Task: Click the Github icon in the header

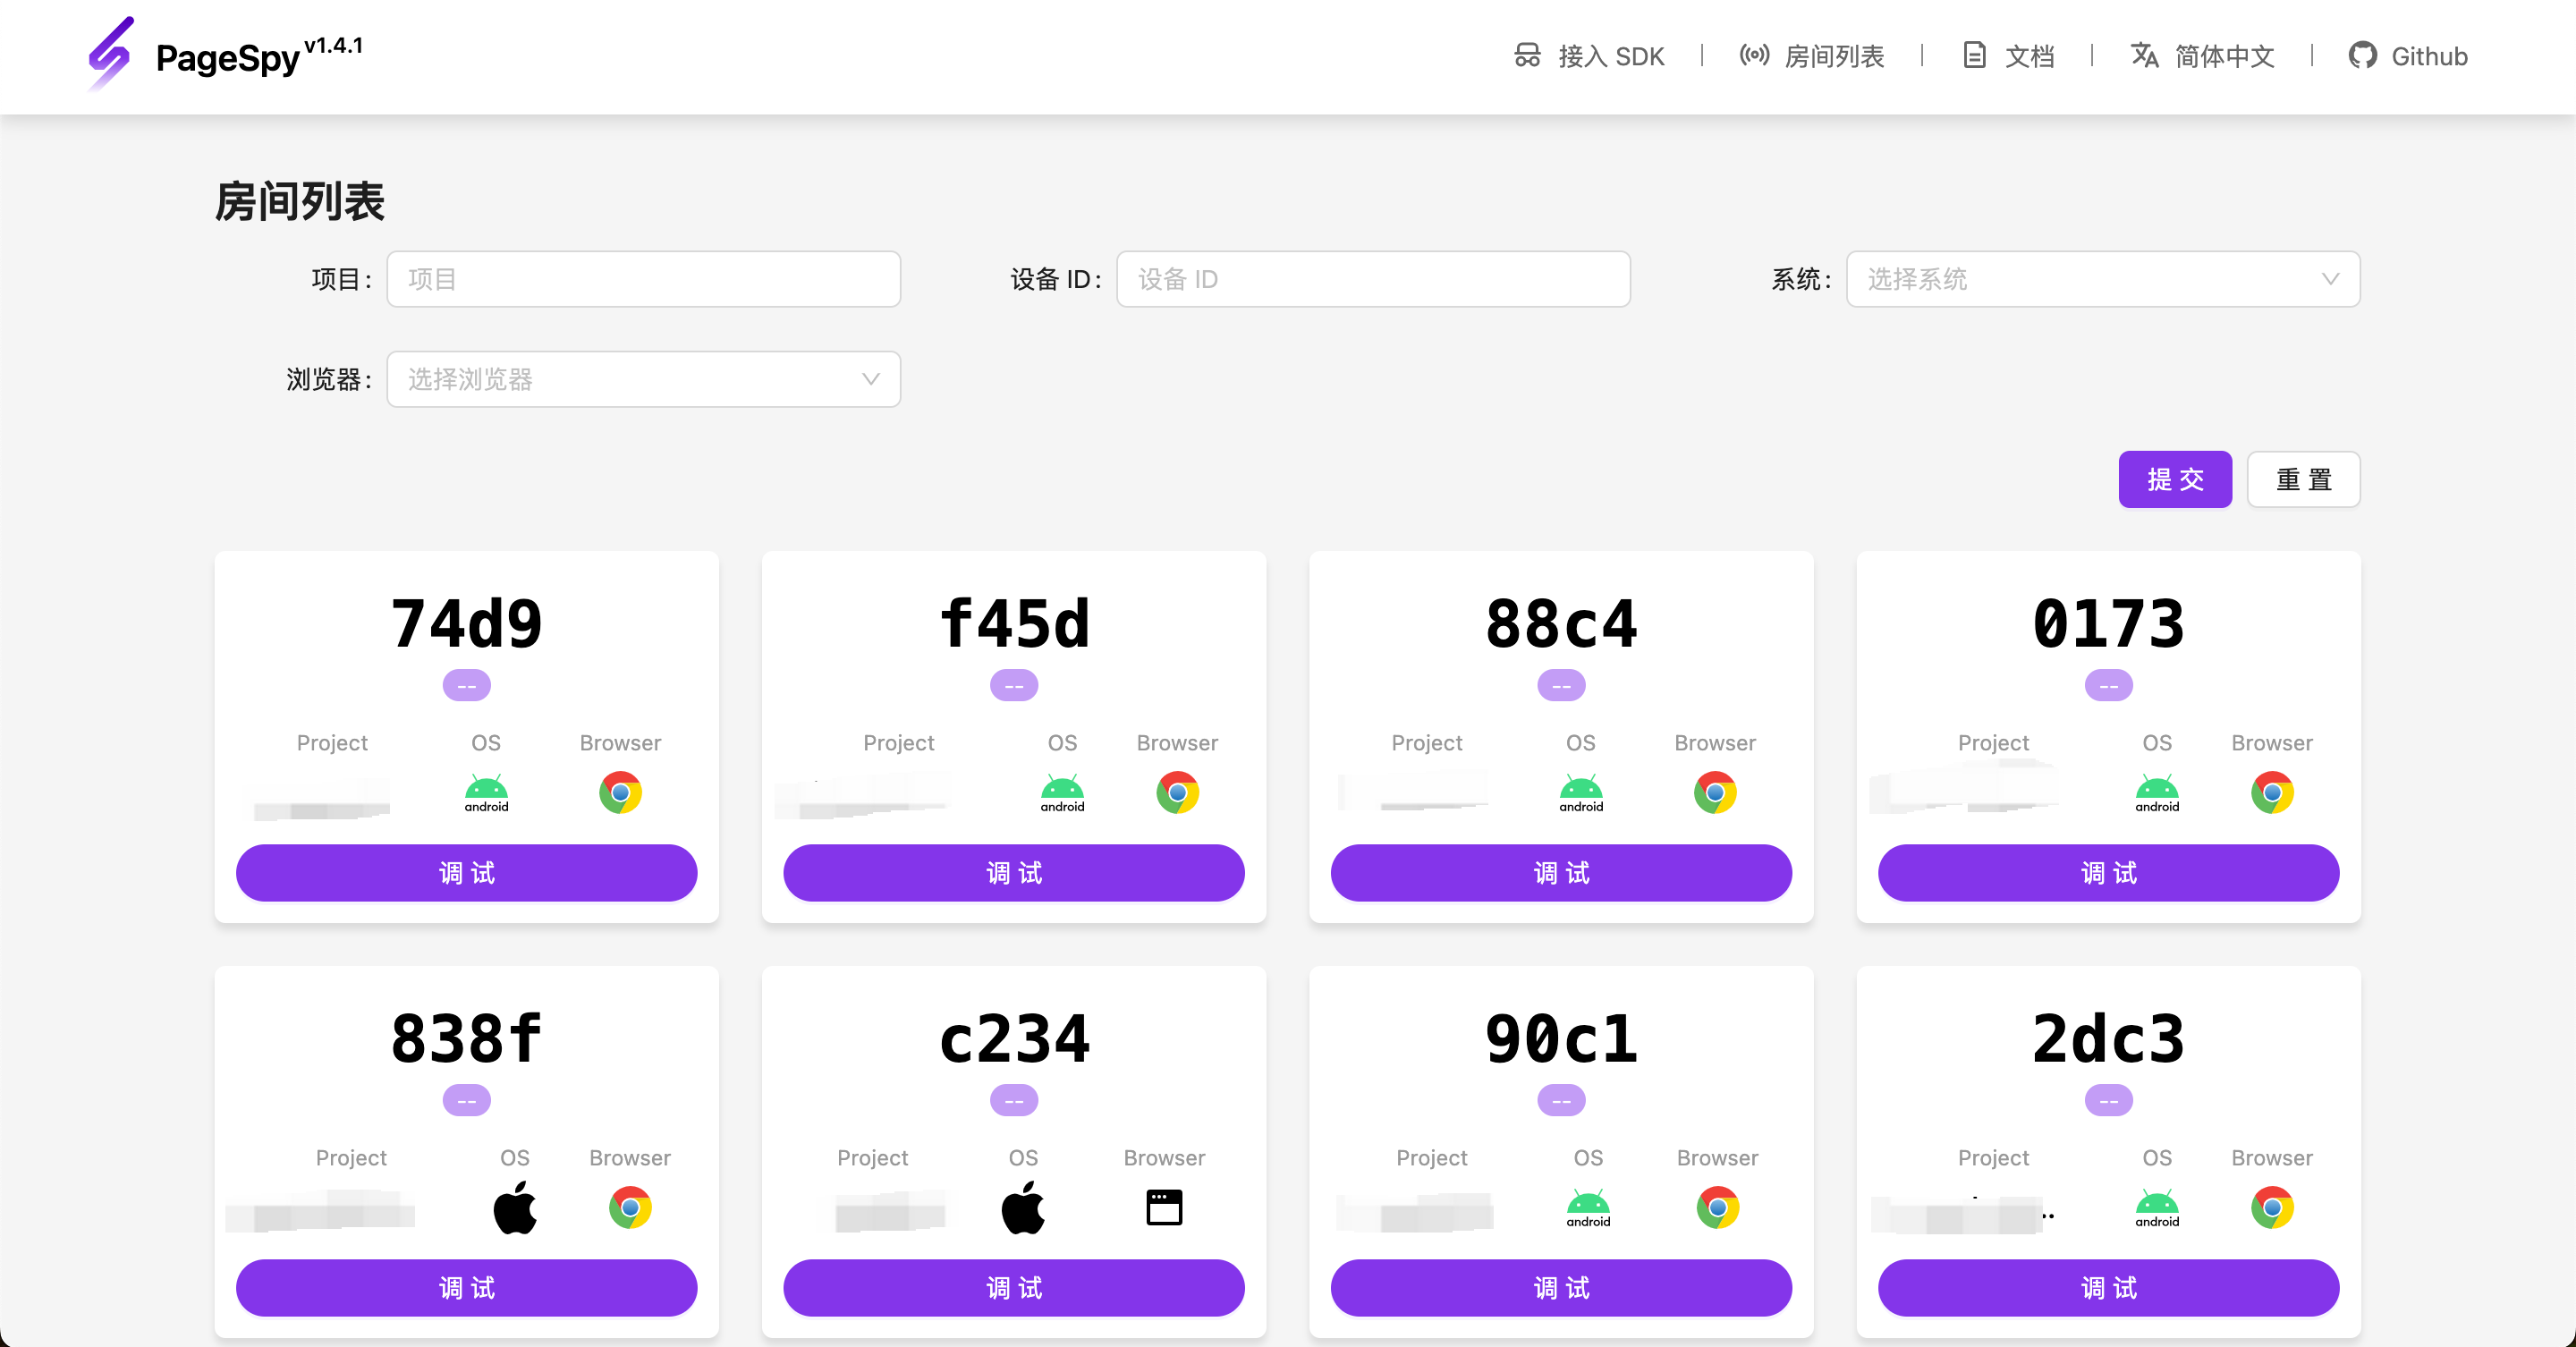Action: click(2363, 55)
